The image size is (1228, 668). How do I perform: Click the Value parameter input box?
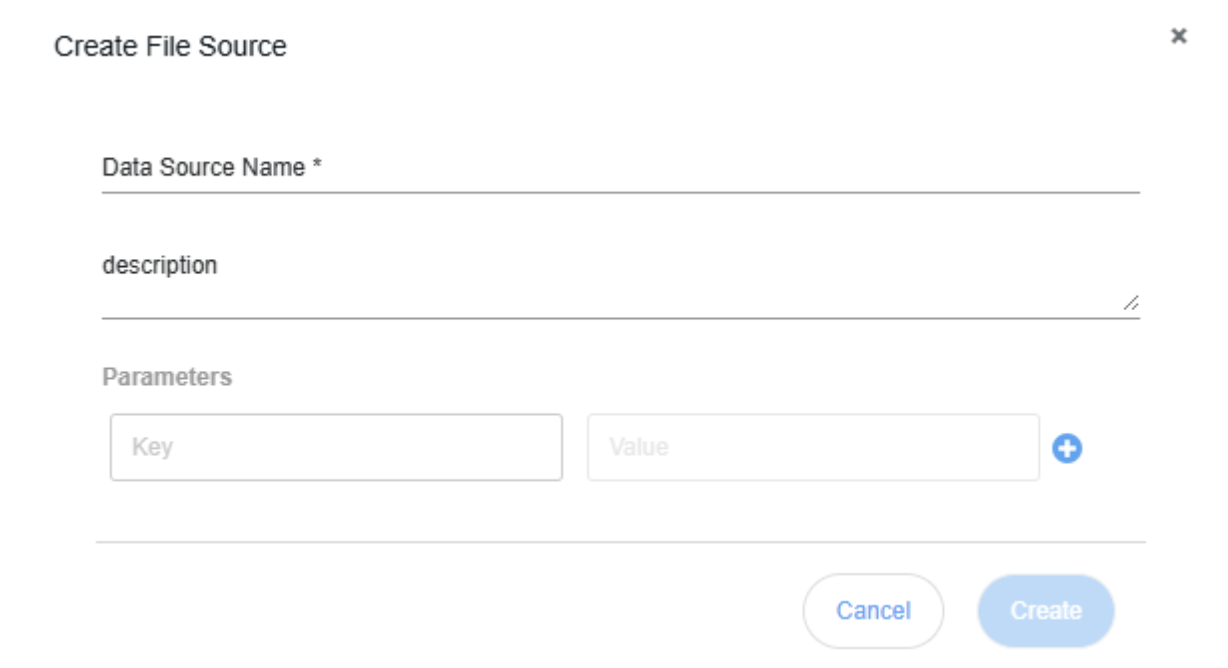[x=812, y=447]
